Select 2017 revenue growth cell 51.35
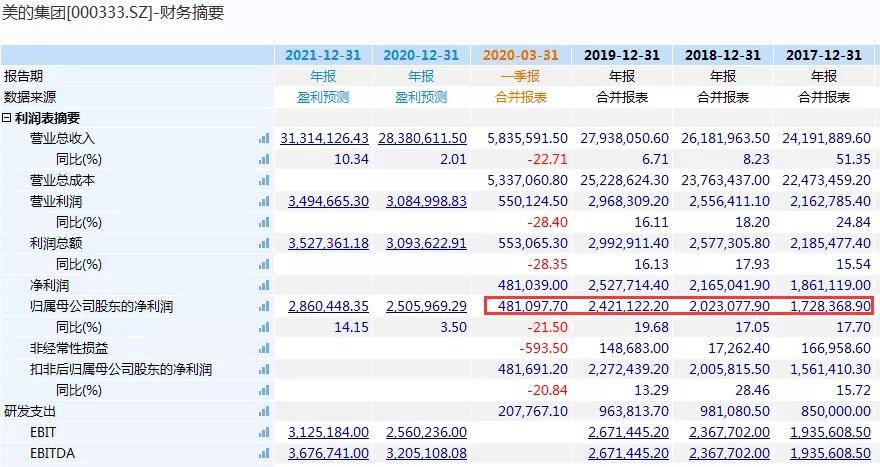The image size is (880, 467). tap(853, 159)
